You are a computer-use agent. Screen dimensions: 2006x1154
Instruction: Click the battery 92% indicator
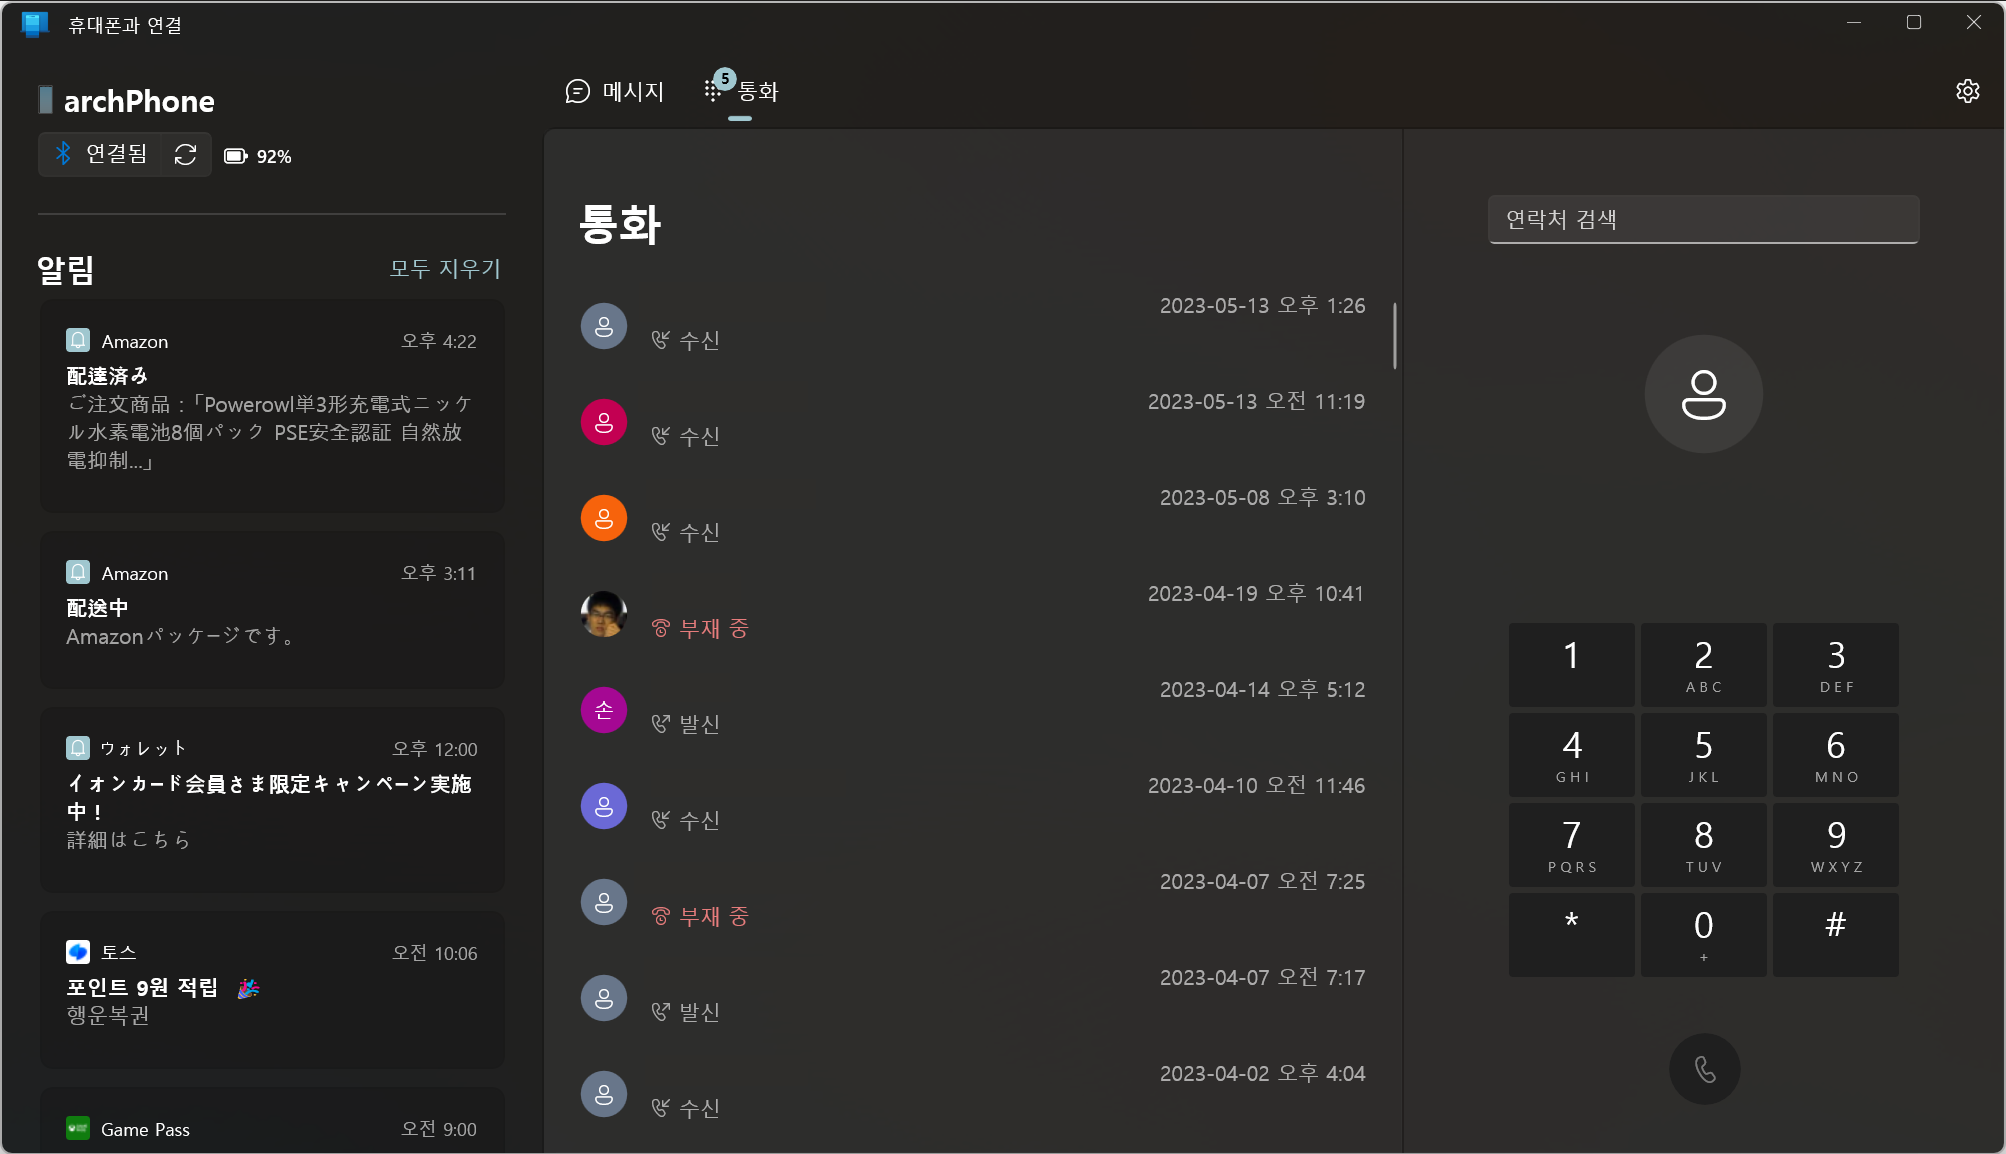(x=258, y=156)
